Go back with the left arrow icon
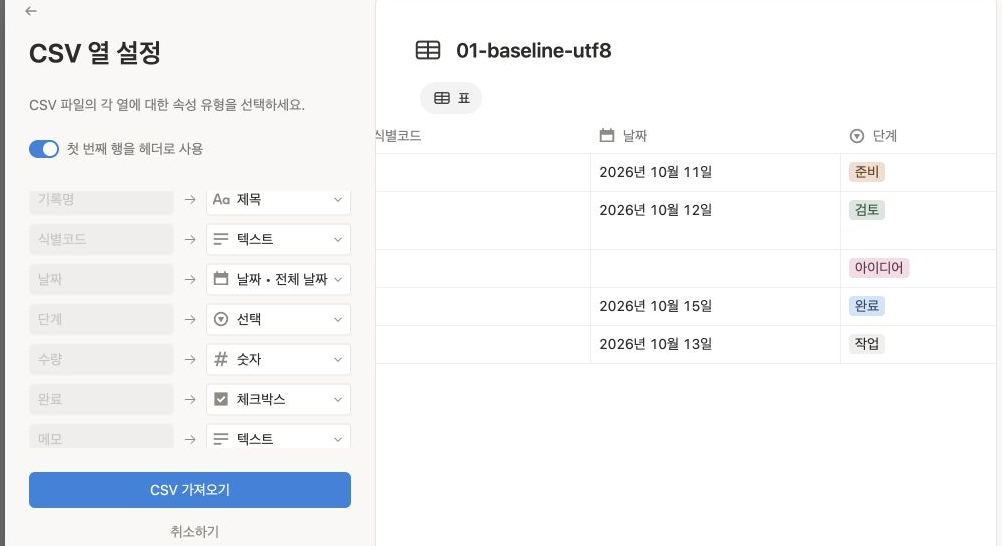The image size is (1002, 546). pos(31,11)
